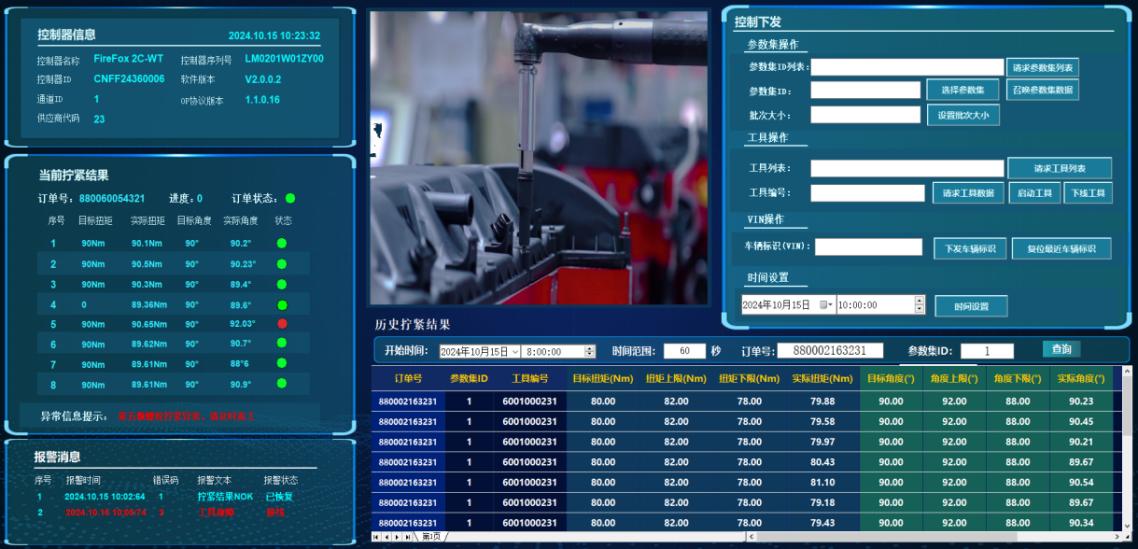Click the 查询 query button
This screenshot has width=1138, height=549.
pos(1061,349)
